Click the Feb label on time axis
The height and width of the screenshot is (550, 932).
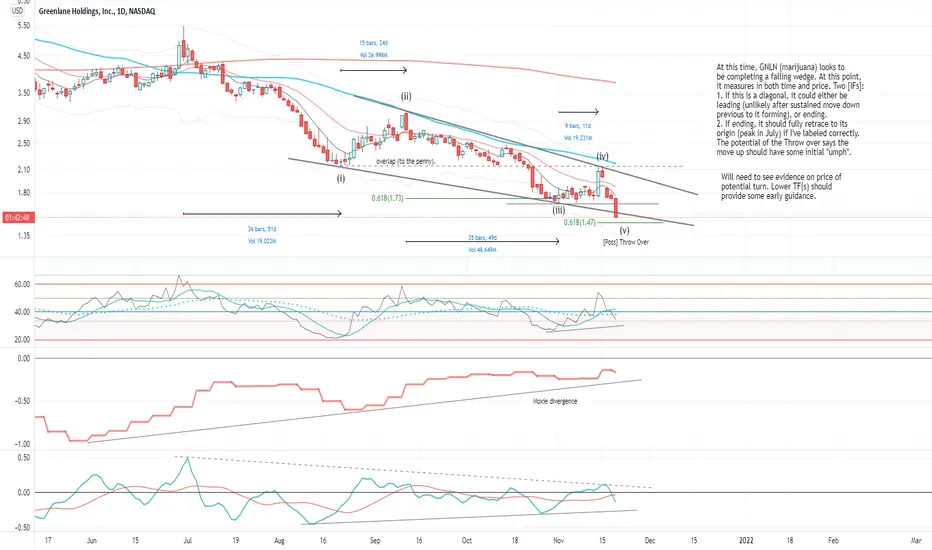pyautogui.click(x=833, y=540)
